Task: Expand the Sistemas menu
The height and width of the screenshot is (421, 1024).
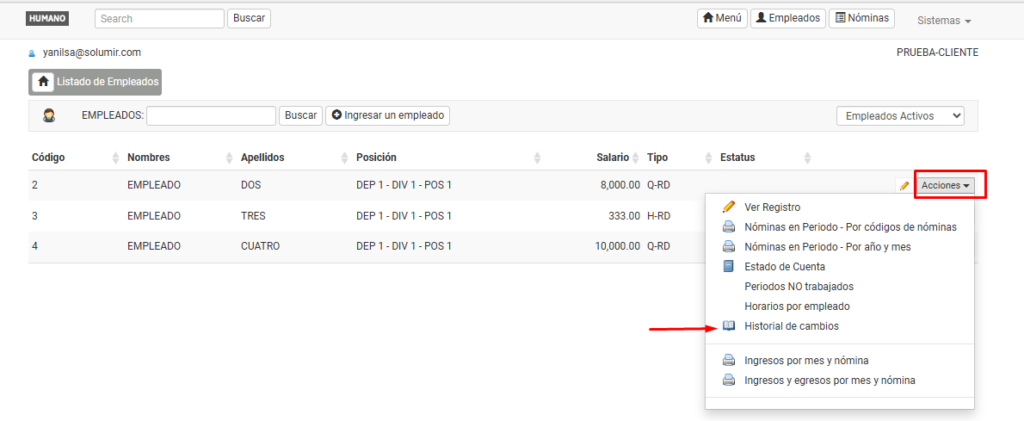Action: (x=944, y=20)
